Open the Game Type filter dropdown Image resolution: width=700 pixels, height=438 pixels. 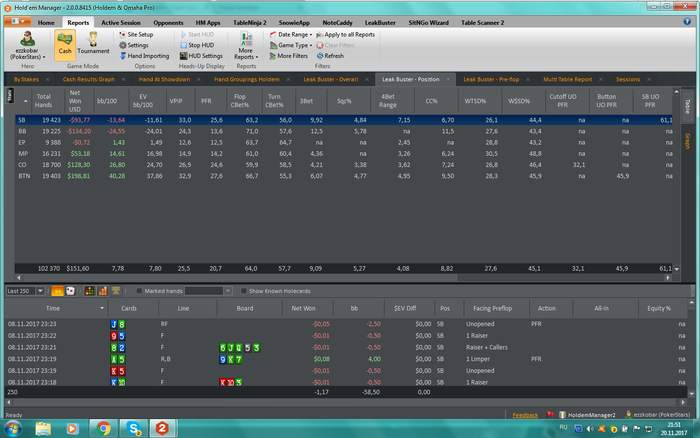(291, 45)
